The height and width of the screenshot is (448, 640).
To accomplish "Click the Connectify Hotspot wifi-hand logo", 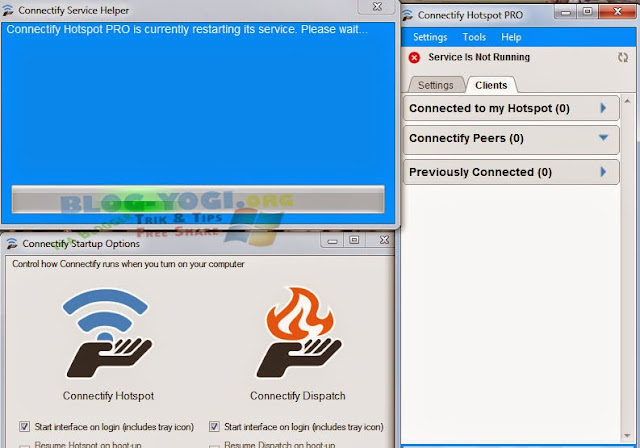I will pos(107,333).
